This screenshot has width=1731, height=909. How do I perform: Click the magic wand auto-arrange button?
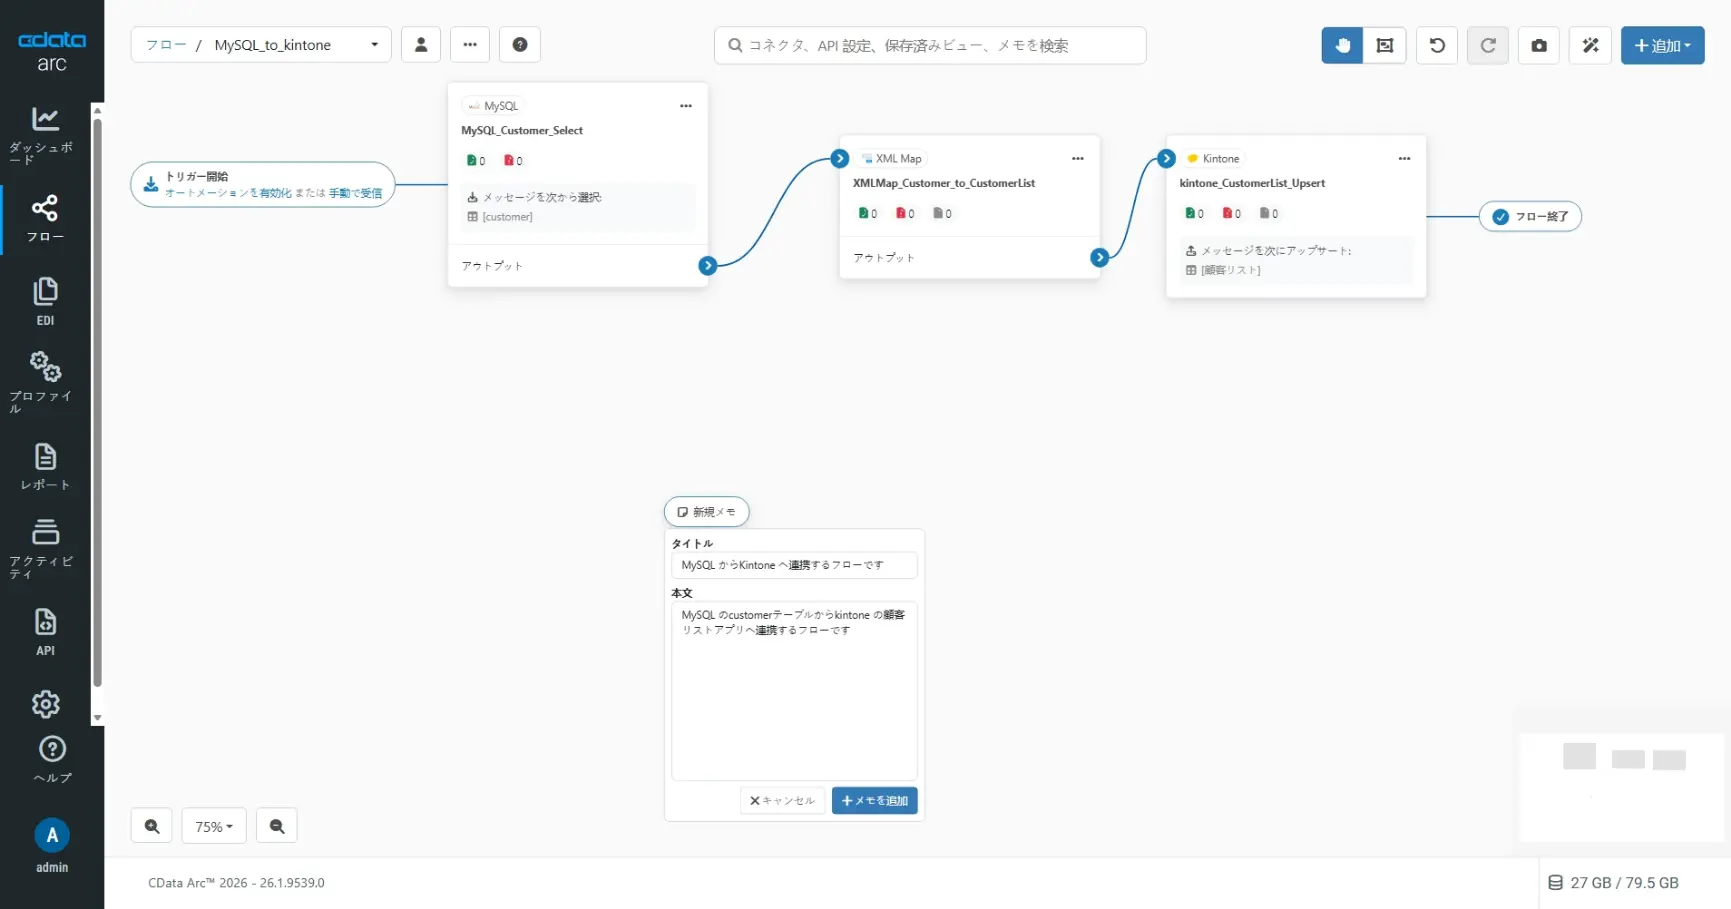coord(1590,45)
